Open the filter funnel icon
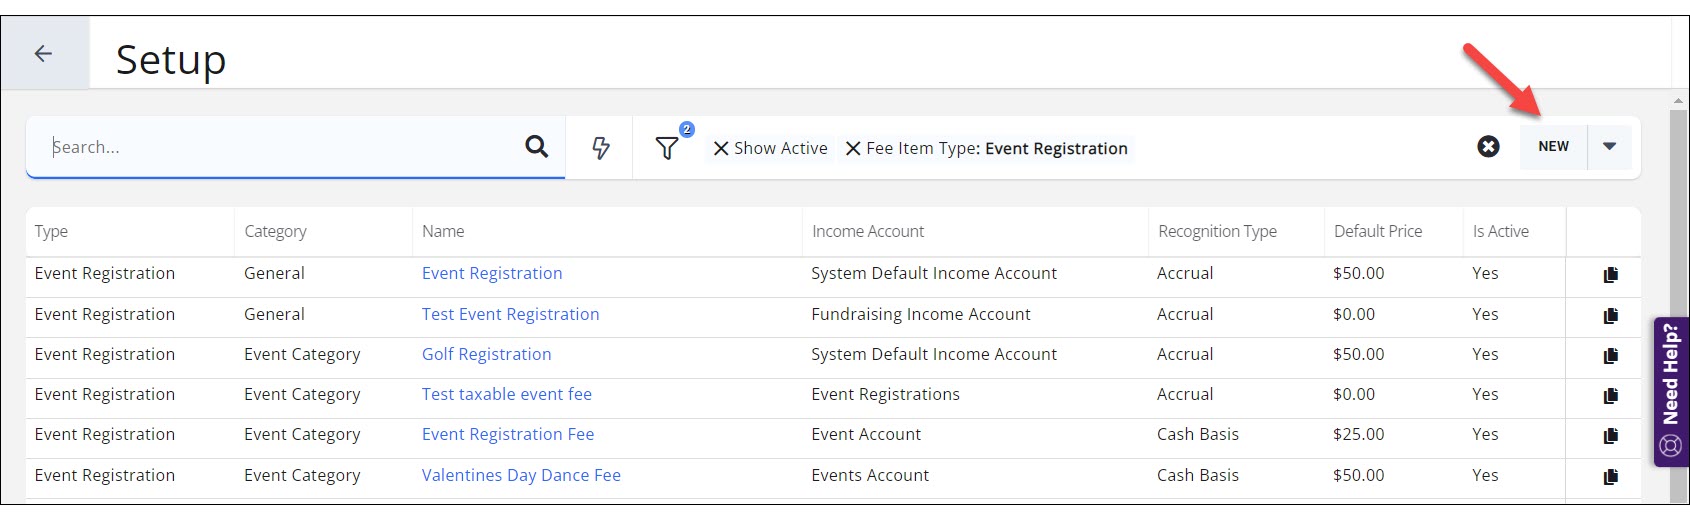Image resolution: width=1690 pixels, height=530 pixels. (667, 148)
